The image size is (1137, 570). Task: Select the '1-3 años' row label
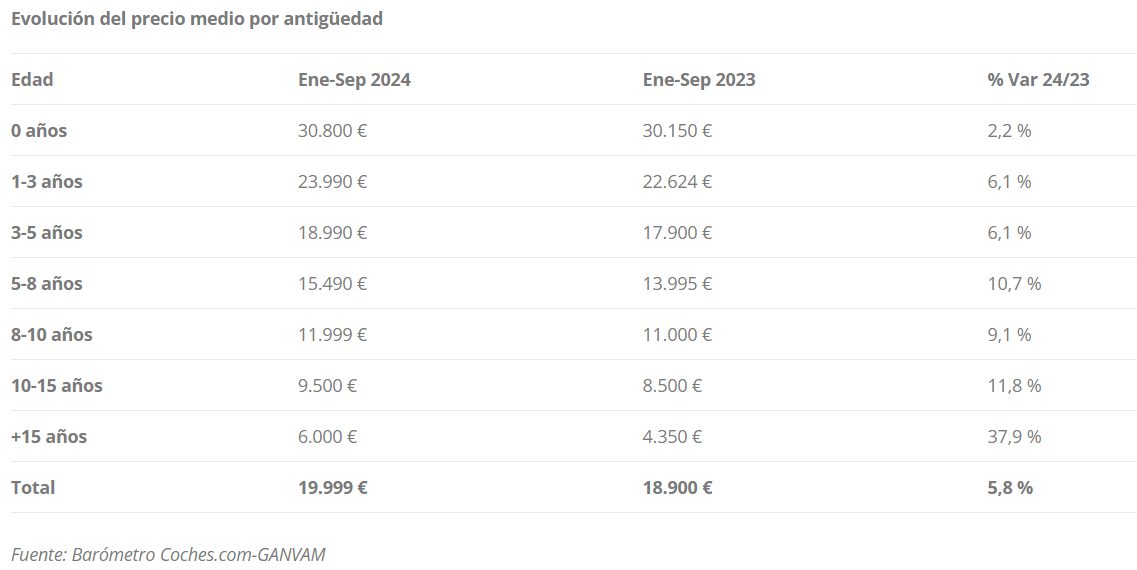47,181
